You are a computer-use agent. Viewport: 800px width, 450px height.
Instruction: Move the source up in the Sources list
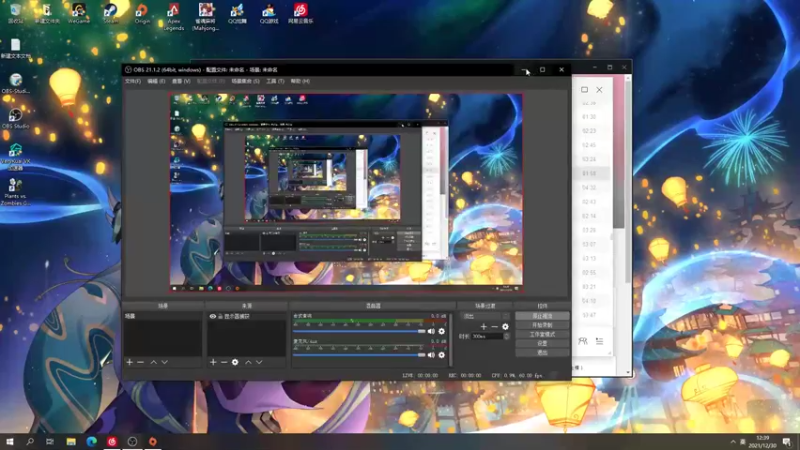click(248, 362)
